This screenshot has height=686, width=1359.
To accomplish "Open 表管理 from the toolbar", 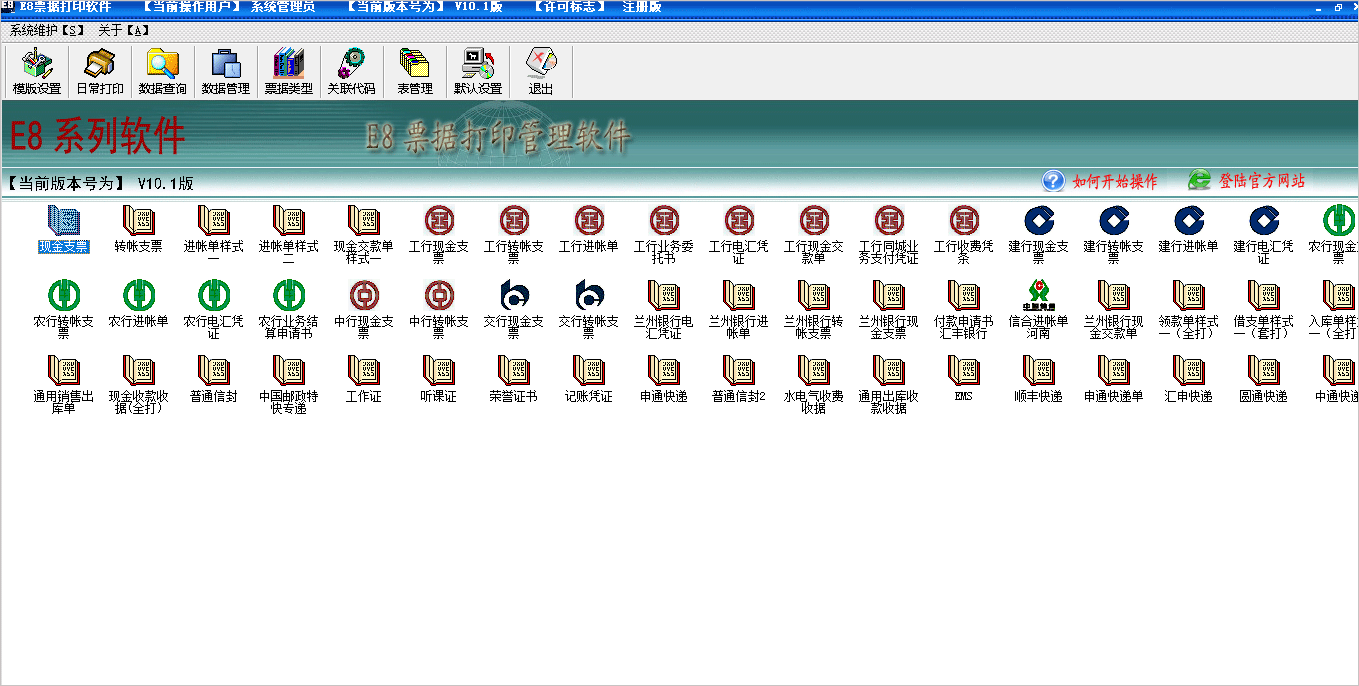I will coord(414,72).
